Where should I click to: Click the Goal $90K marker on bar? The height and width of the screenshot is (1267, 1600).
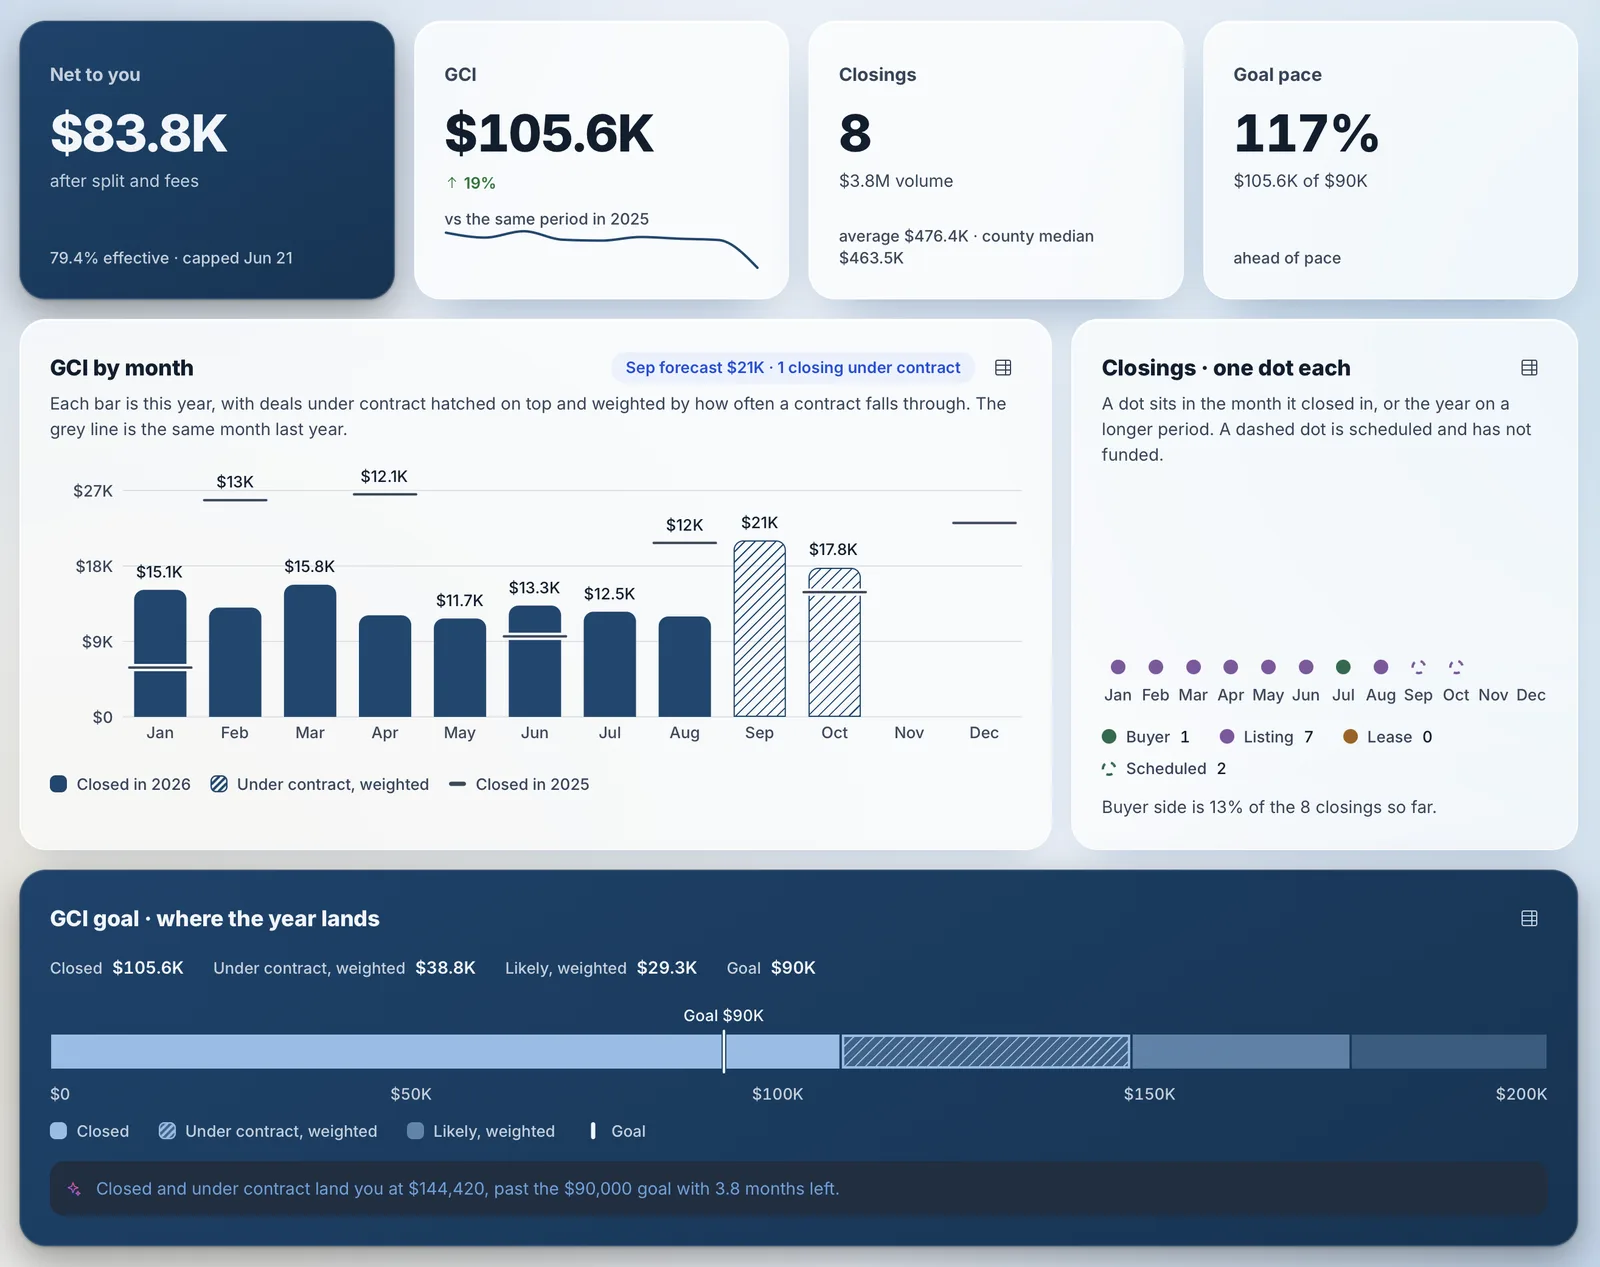(724, 1052)
